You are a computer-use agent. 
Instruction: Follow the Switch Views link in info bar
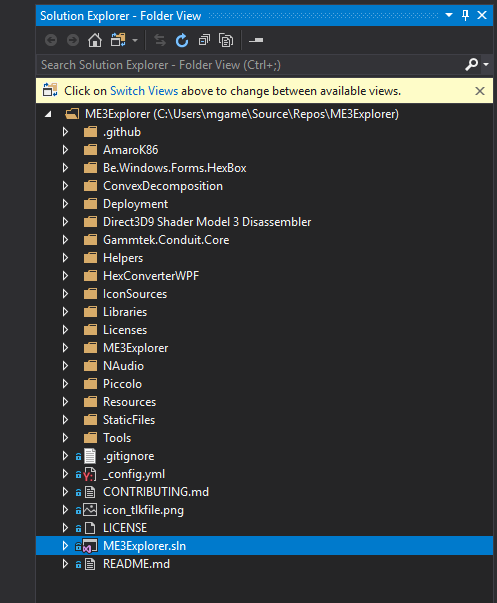pyautogui.click(x=144, y=91)
